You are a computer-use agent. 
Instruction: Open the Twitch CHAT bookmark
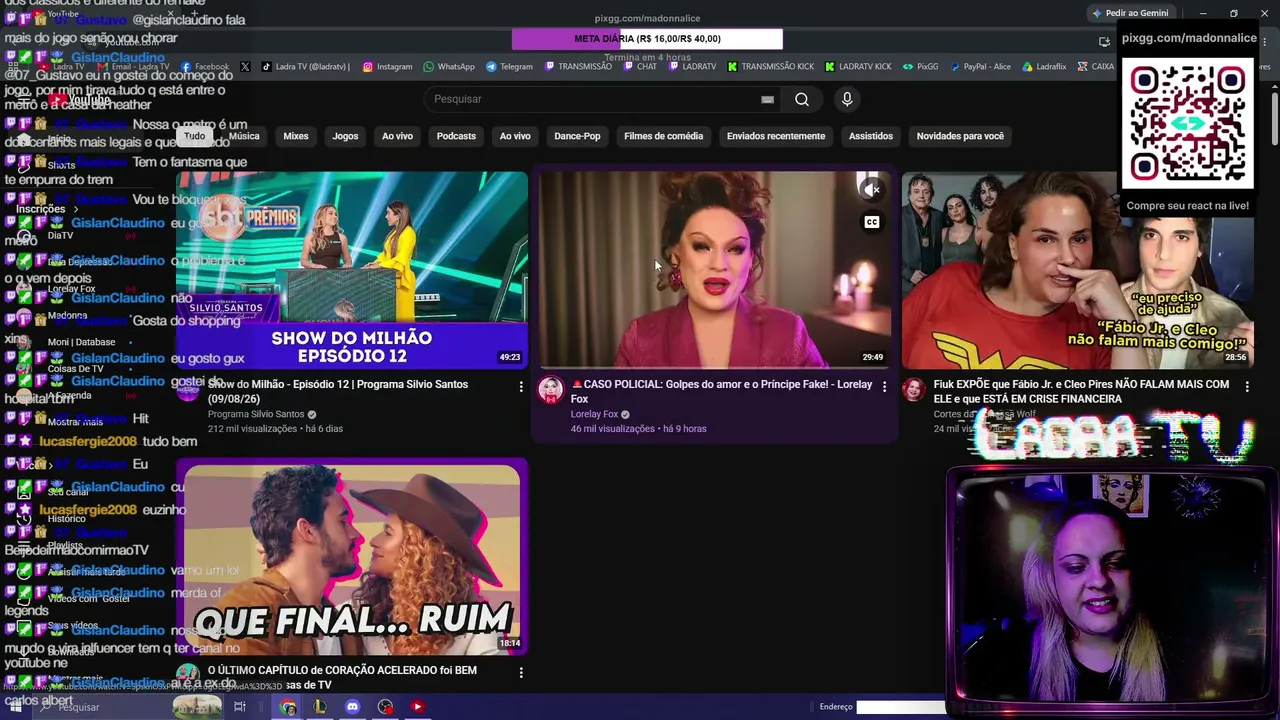pyautogui.click(x=640, y=67)
